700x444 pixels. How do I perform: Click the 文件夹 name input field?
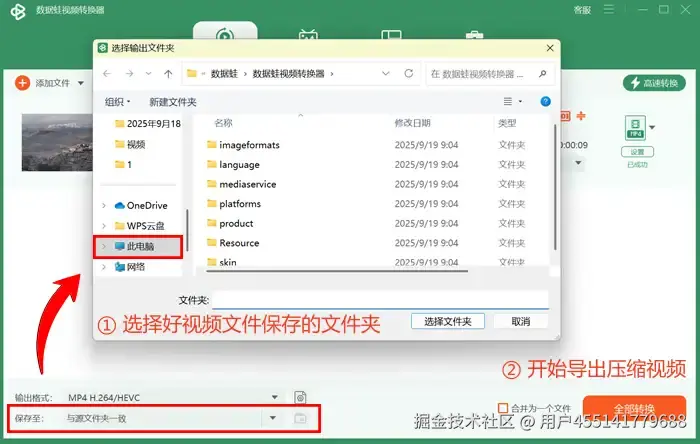pyautogui.click(x=380, y=300)
